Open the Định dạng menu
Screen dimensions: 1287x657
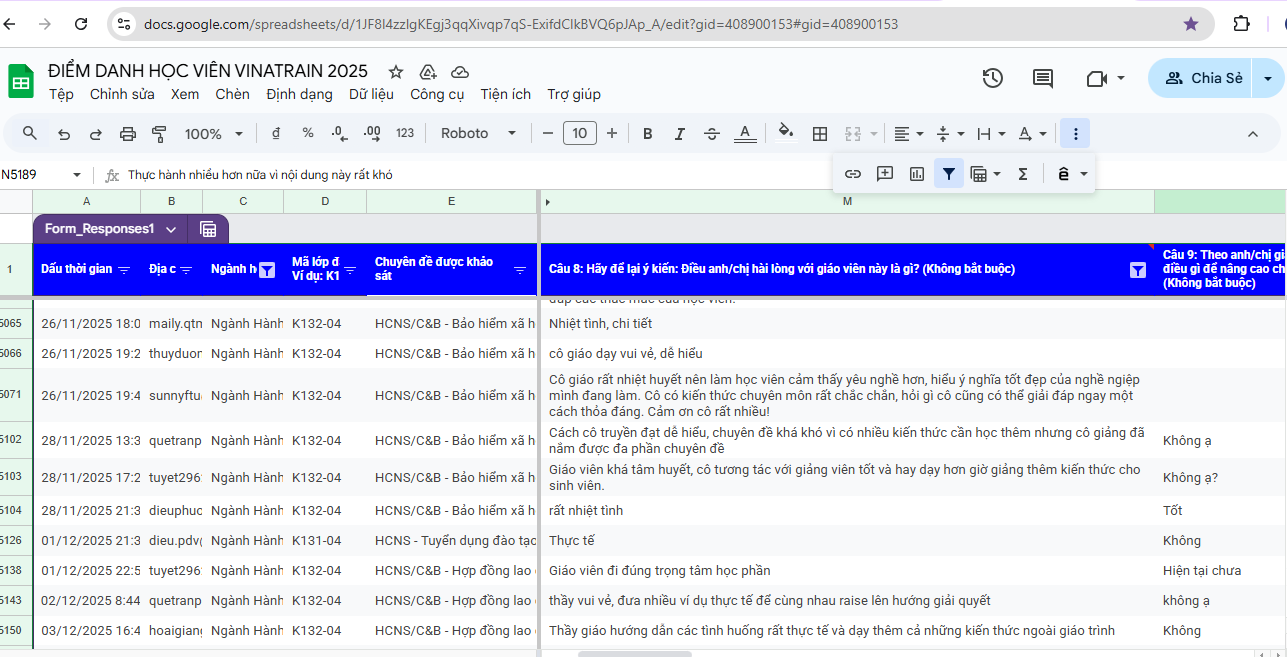299,94
